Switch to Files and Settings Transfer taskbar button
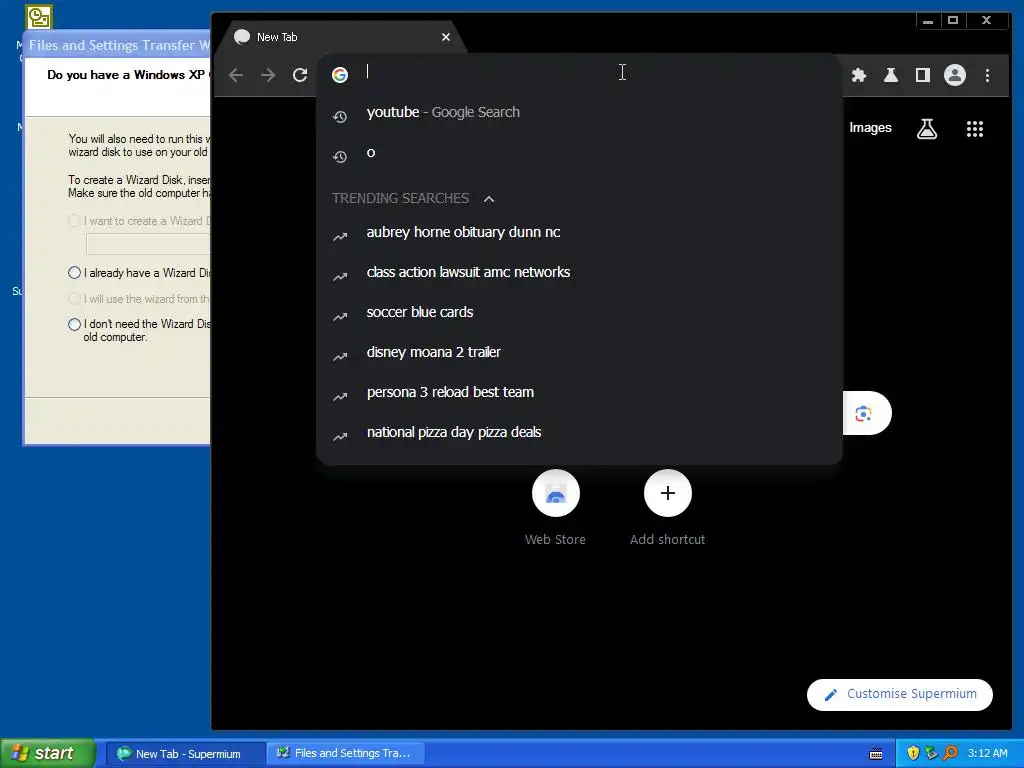The width and height of the screenshot is (1024, 768). (346, 754)
